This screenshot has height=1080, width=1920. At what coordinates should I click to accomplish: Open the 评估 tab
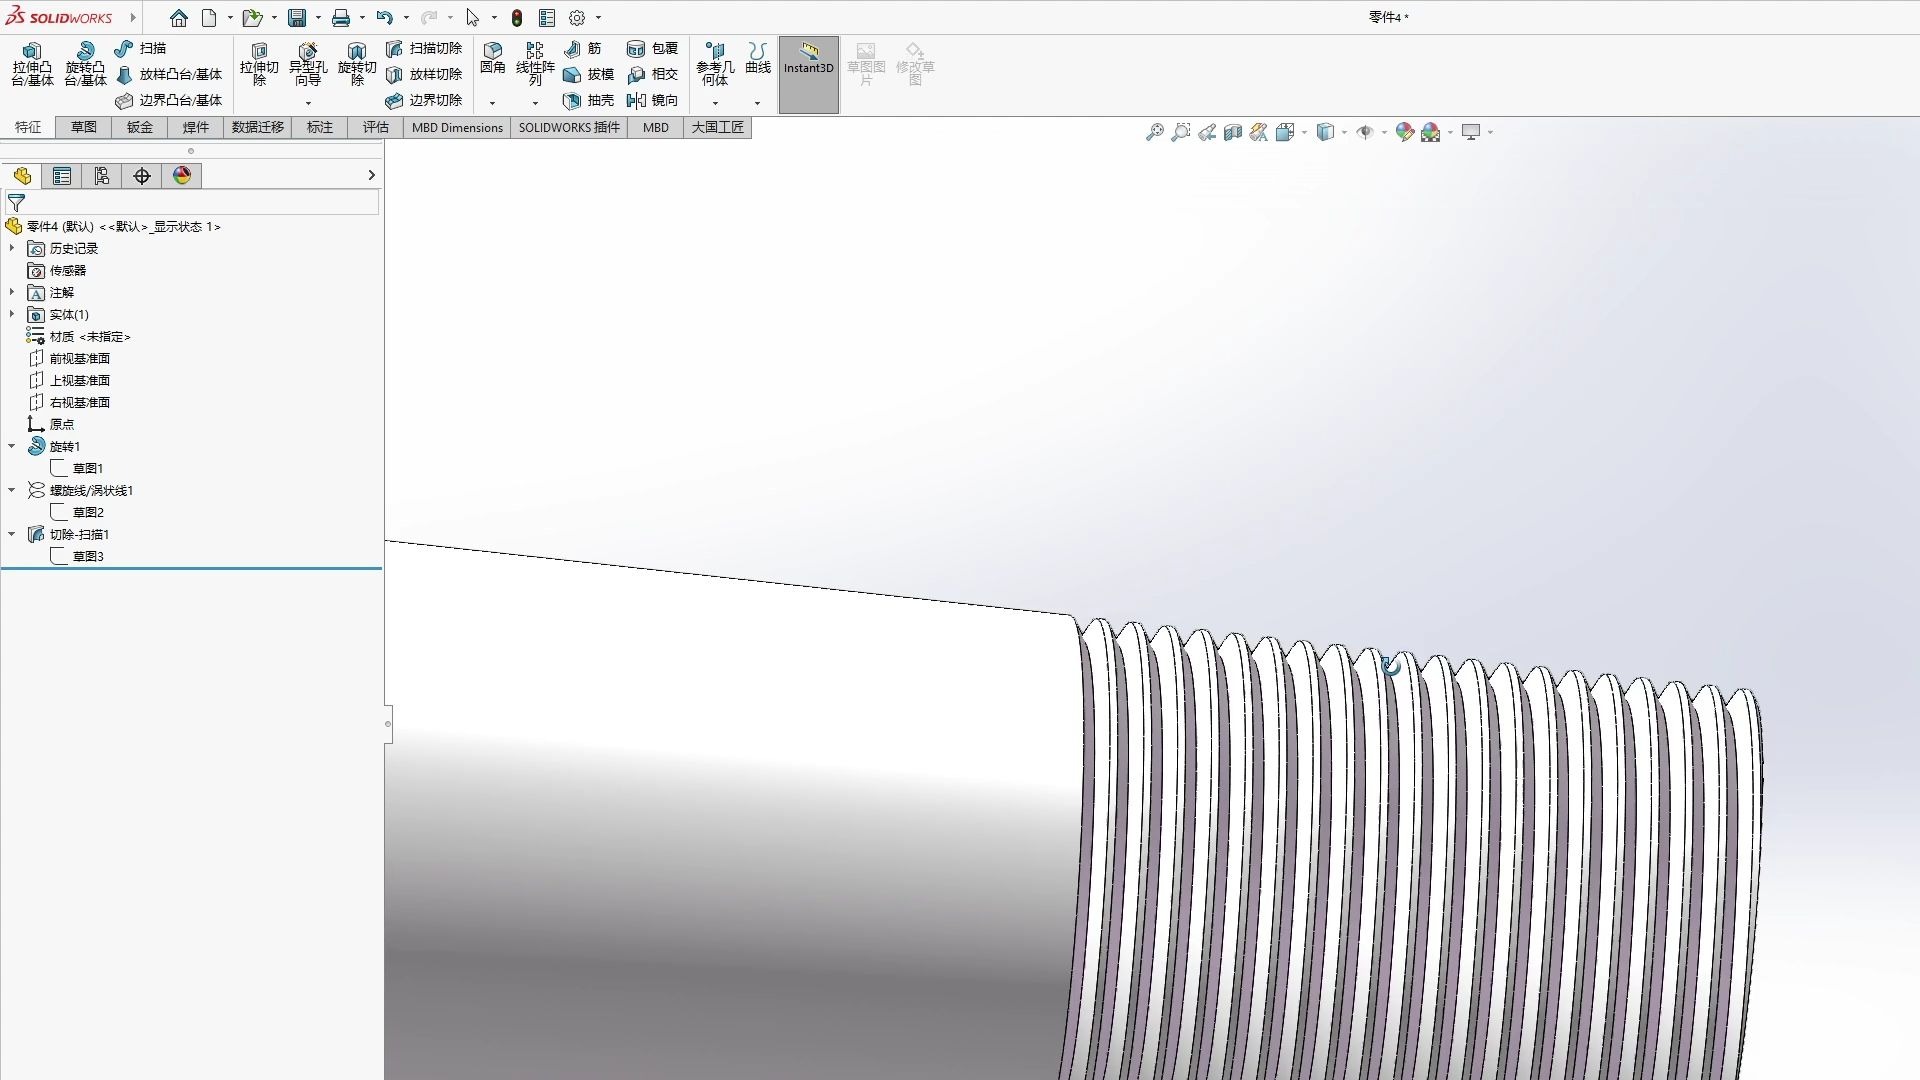[x=375, y=127]
